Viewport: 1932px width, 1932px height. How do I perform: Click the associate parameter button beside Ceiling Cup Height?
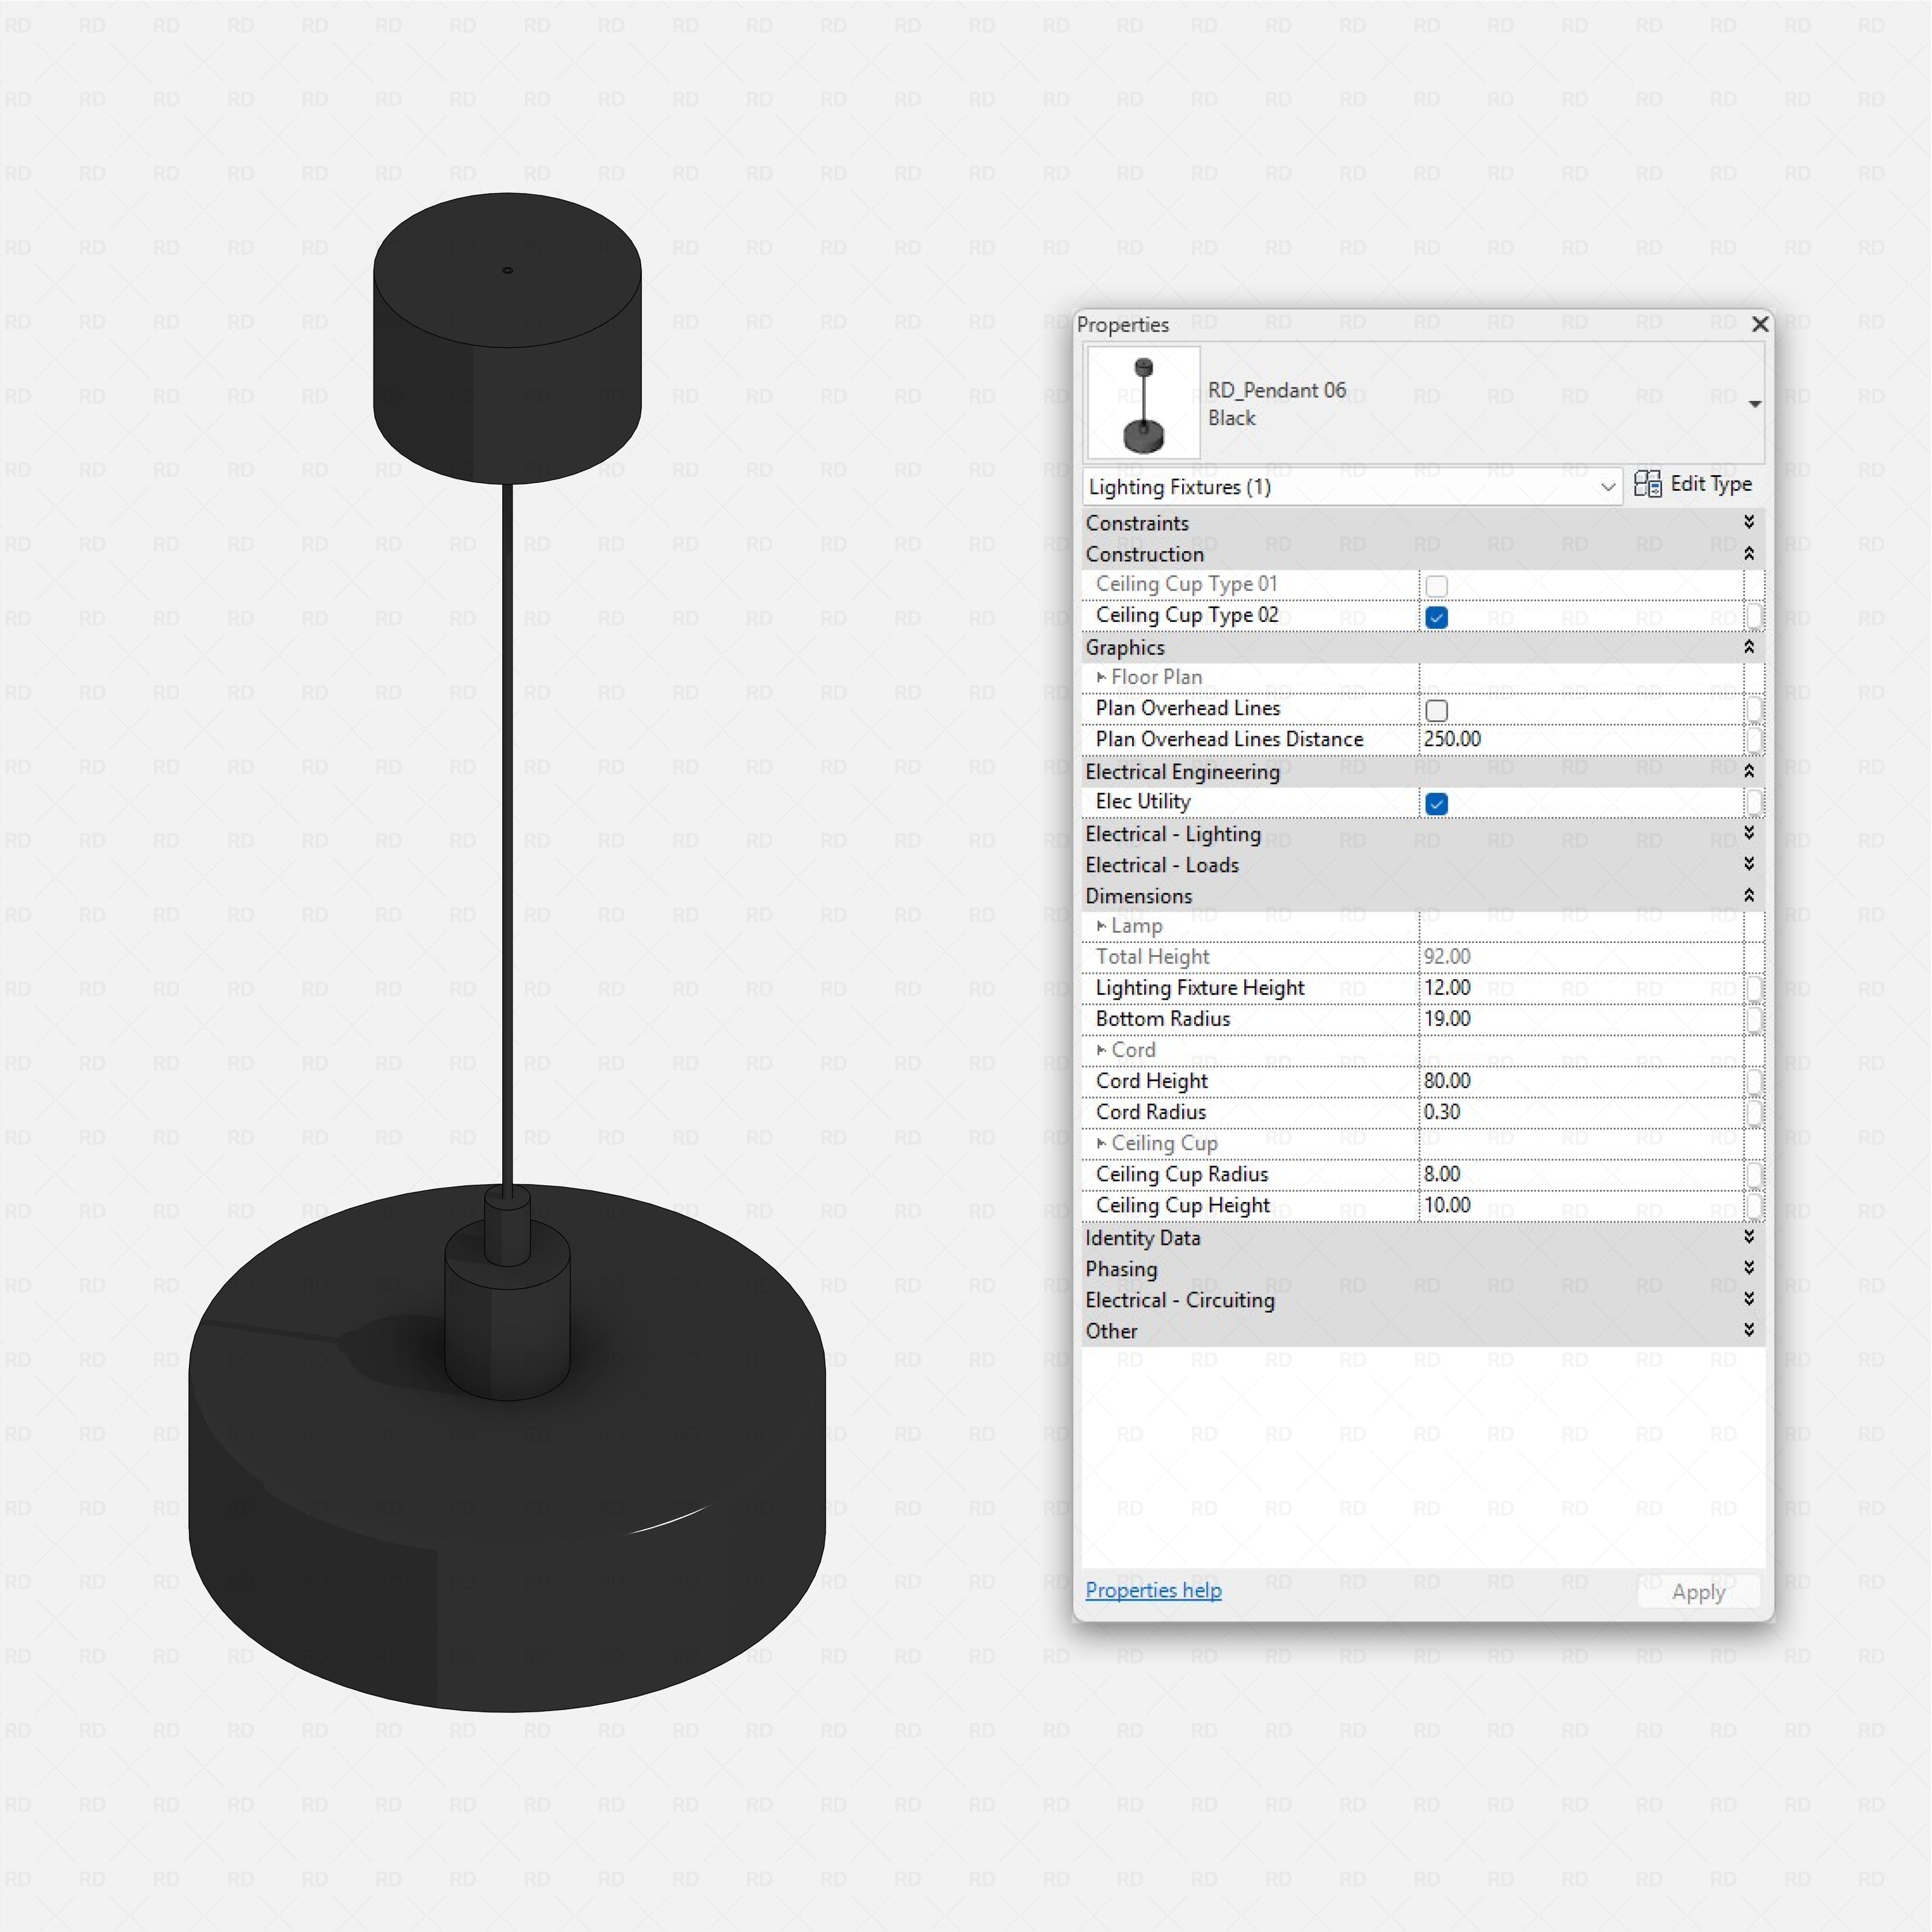[x=1754, y=1205]
